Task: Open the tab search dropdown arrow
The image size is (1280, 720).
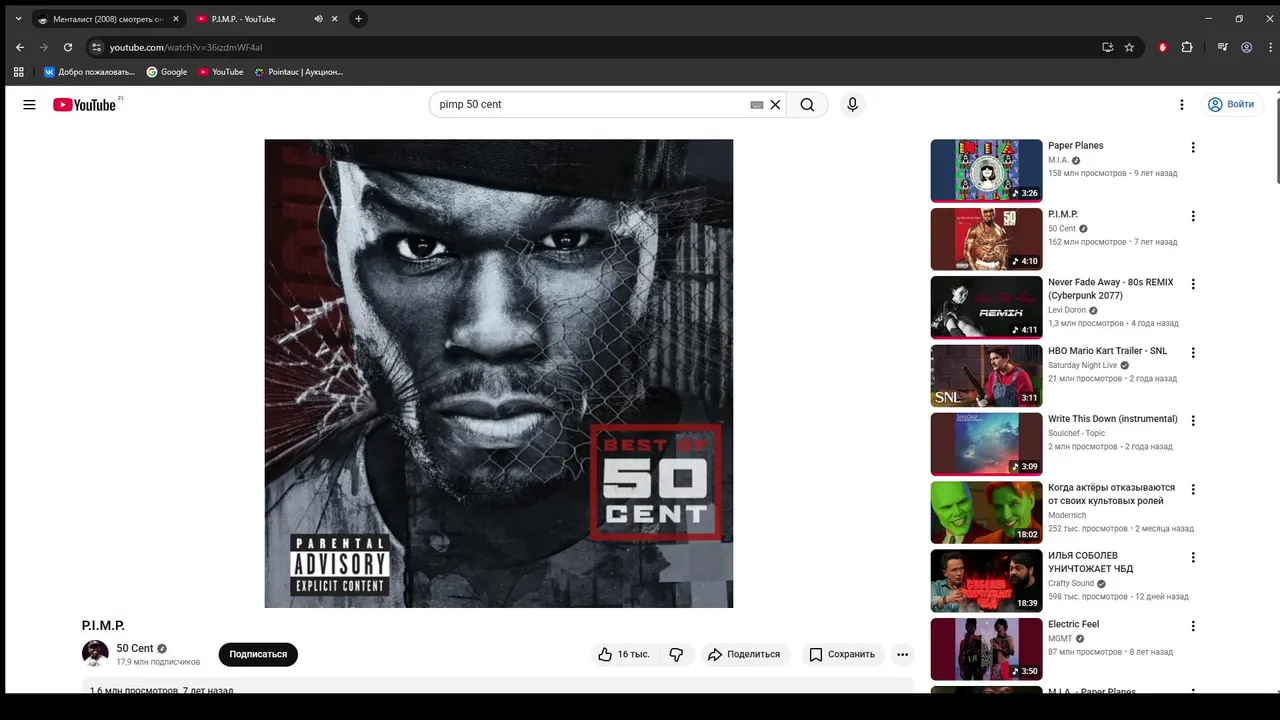Action: 18,19
